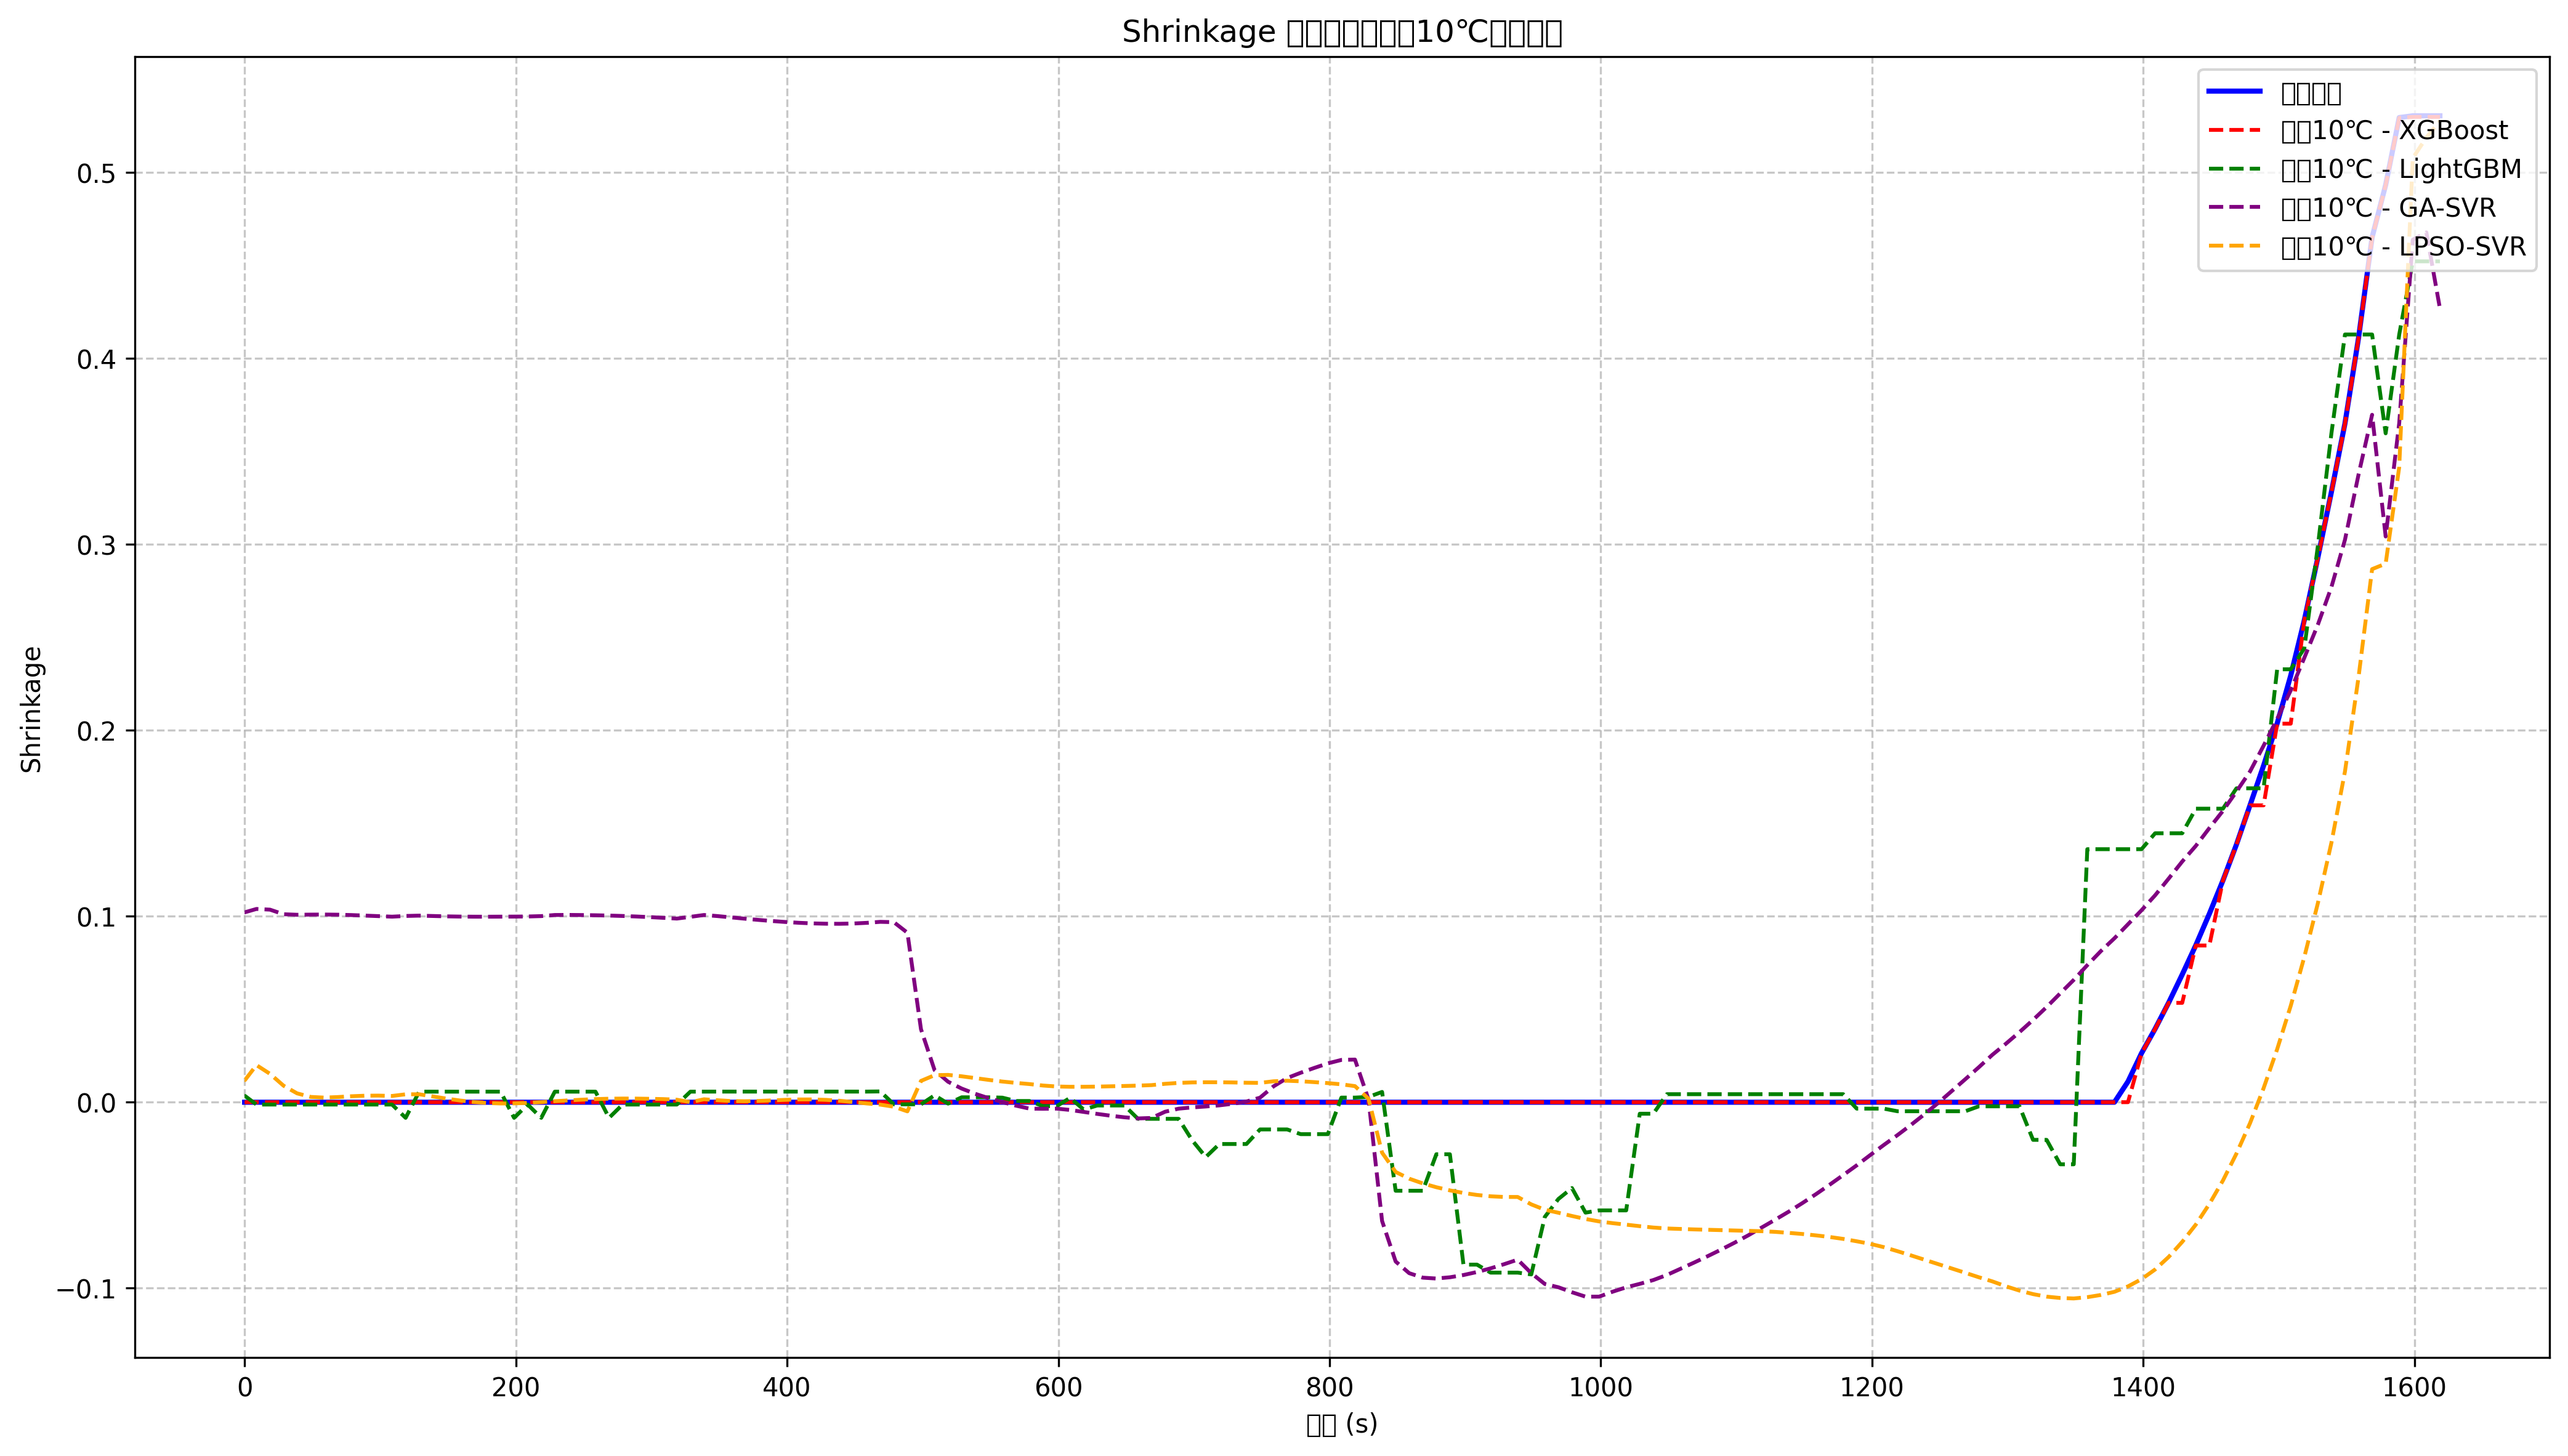The width and height of the screenshot is (2568, 1456).
Task: Click the 0.1 y-axis tick label
Action: [x=96, y=917]
